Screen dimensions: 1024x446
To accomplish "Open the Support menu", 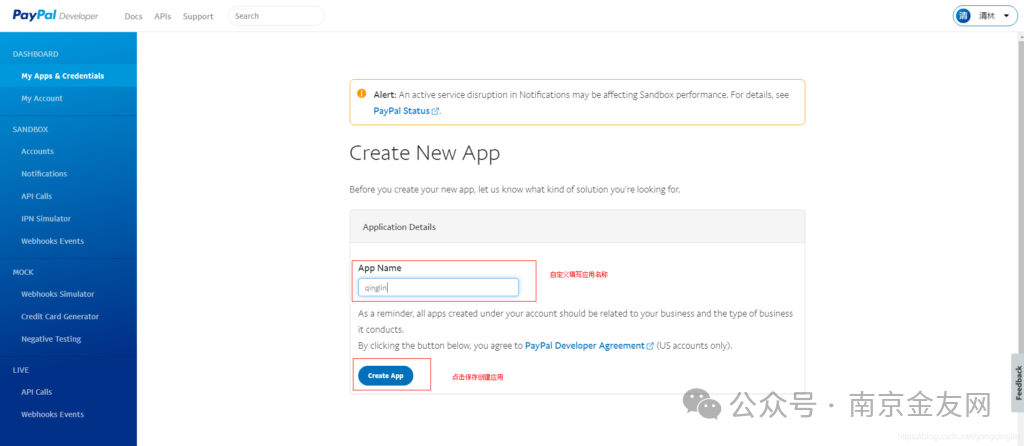I will [x=198, y=17].
